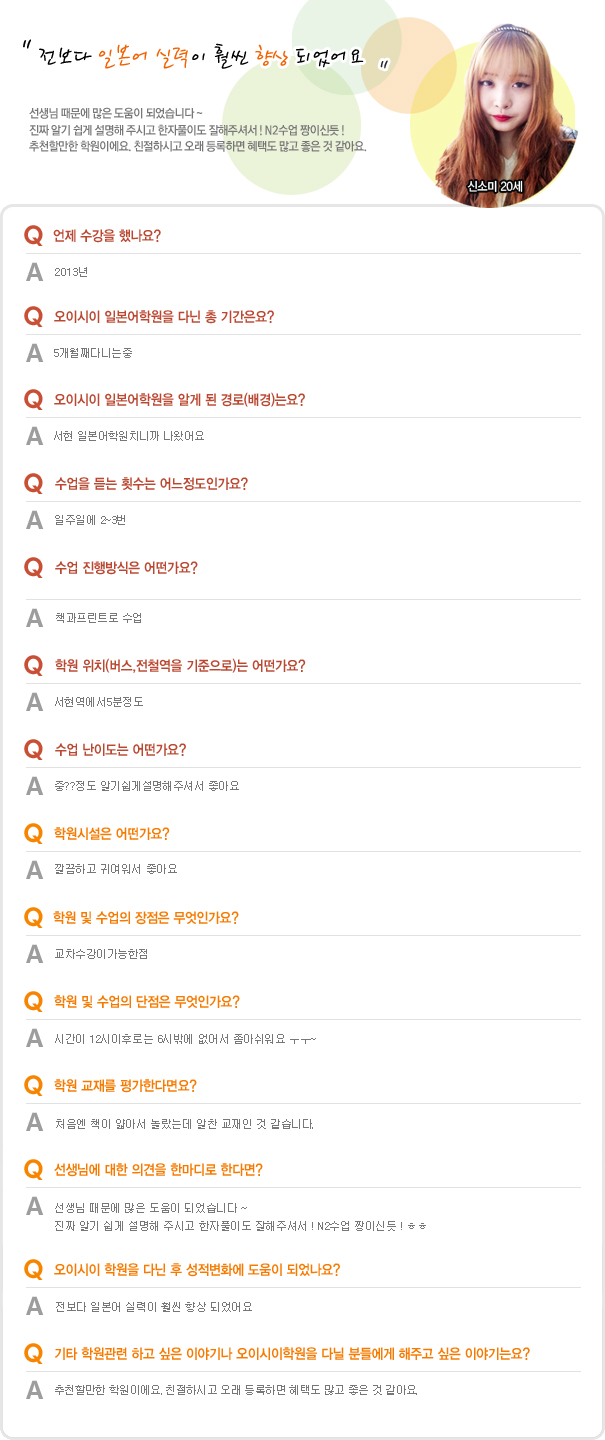Click the answer "5개월째다니는중"
Viewport: 605px width, 1440px height.
pos(93,353)
